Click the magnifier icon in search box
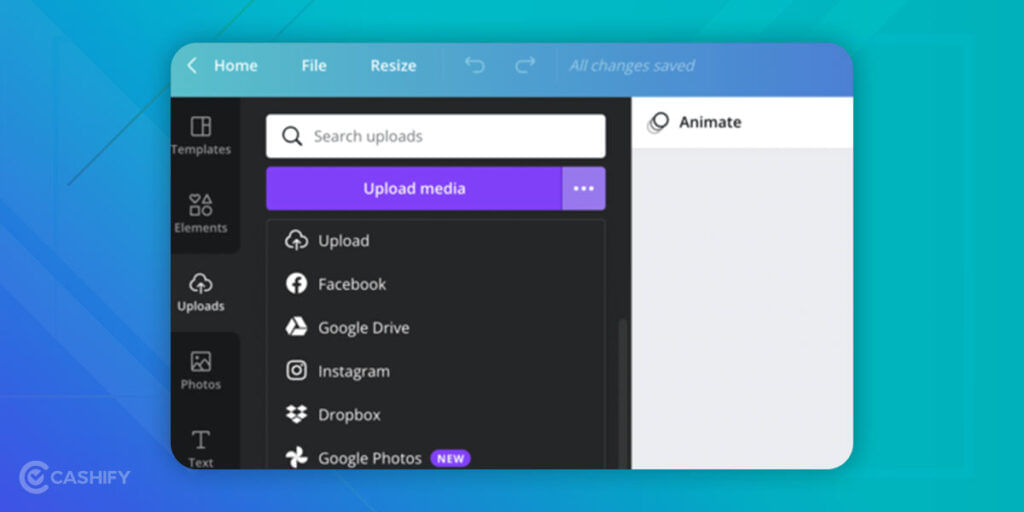1024x512 pixels. click(x=292, y=136)
